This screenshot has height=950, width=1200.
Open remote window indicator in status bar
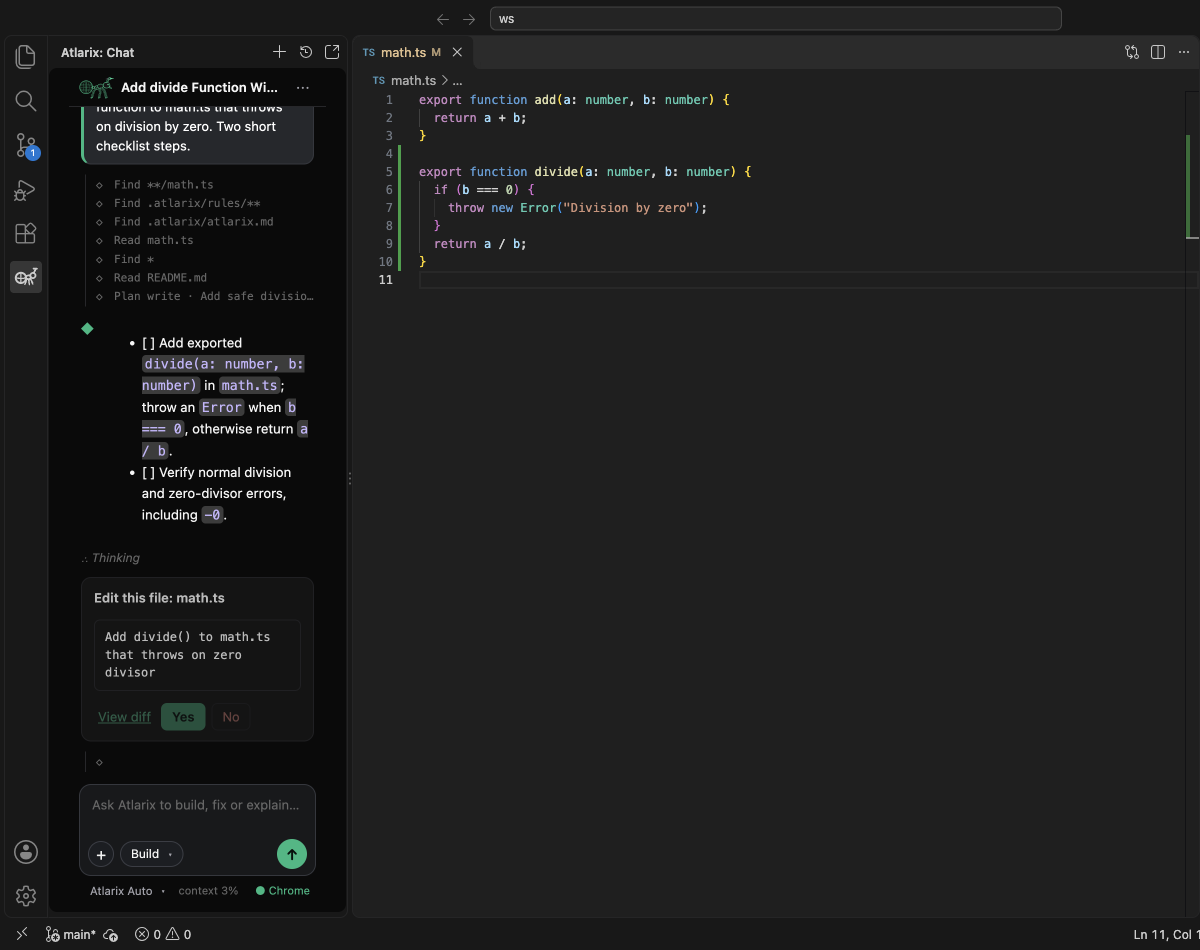pos(22,934)
